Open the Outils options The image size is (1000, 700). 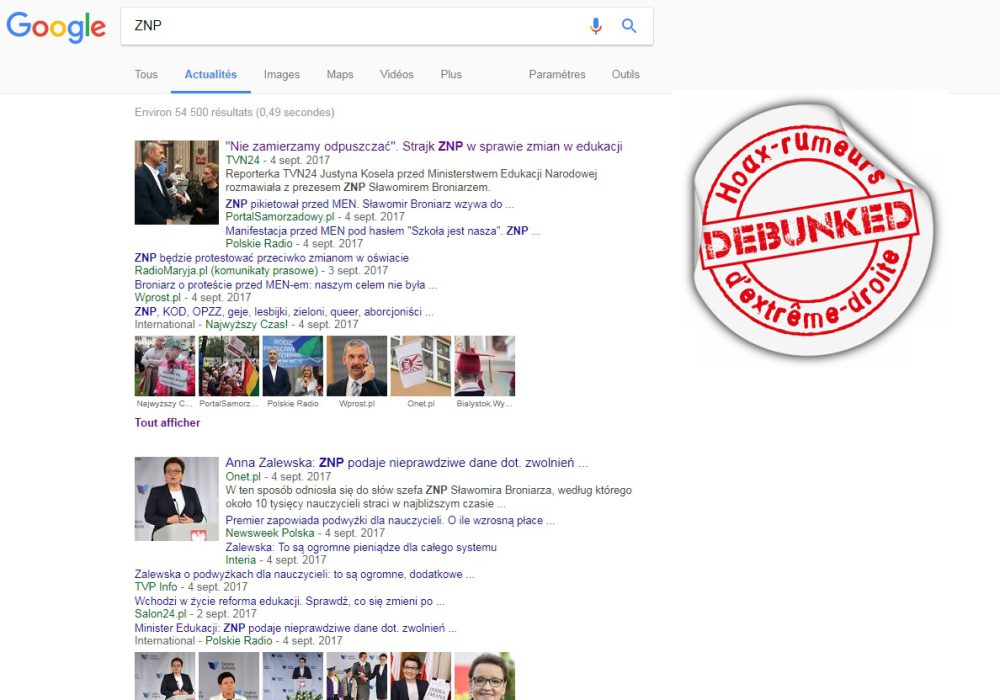point(626,74)
